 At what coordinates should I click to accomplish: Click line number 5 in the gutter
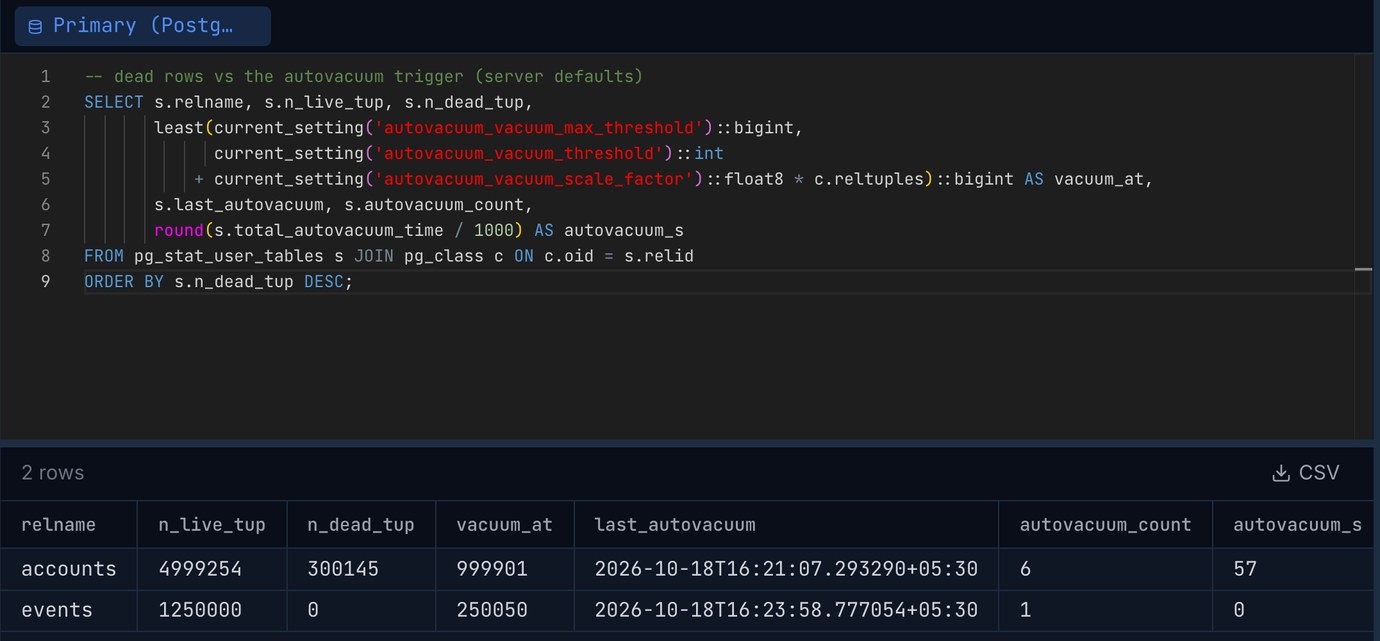click(45, 179)
